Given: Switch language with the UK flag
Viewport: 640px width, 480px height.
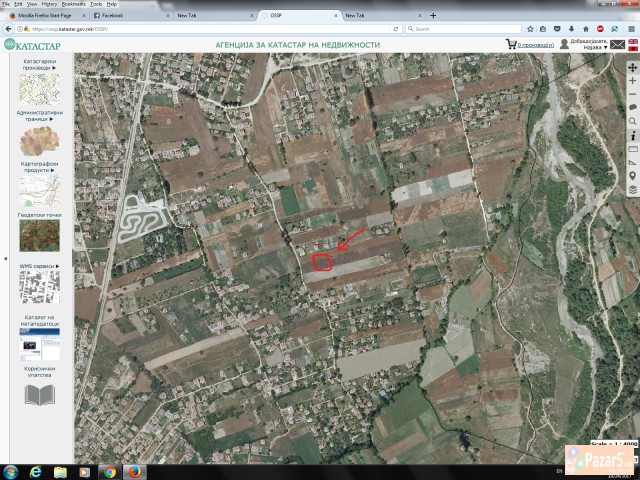Looking at the screenshot, I should (x=633, y=42).
